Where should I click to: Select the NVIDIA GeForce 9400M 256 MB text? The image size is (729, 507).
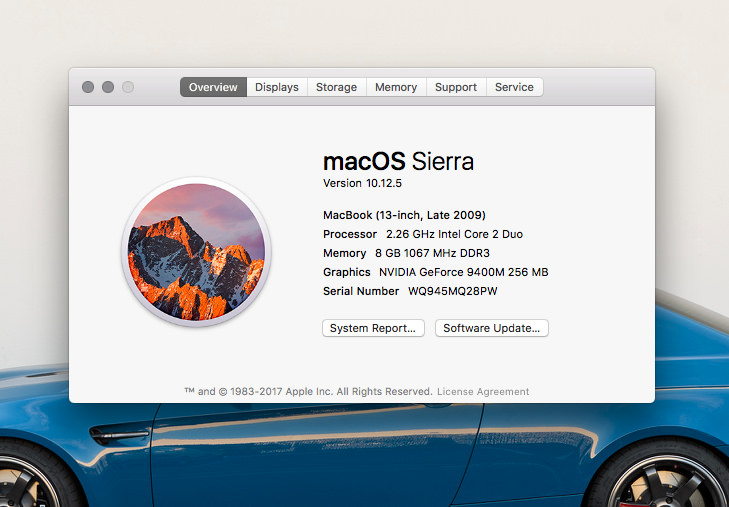[x=464, y=272]
